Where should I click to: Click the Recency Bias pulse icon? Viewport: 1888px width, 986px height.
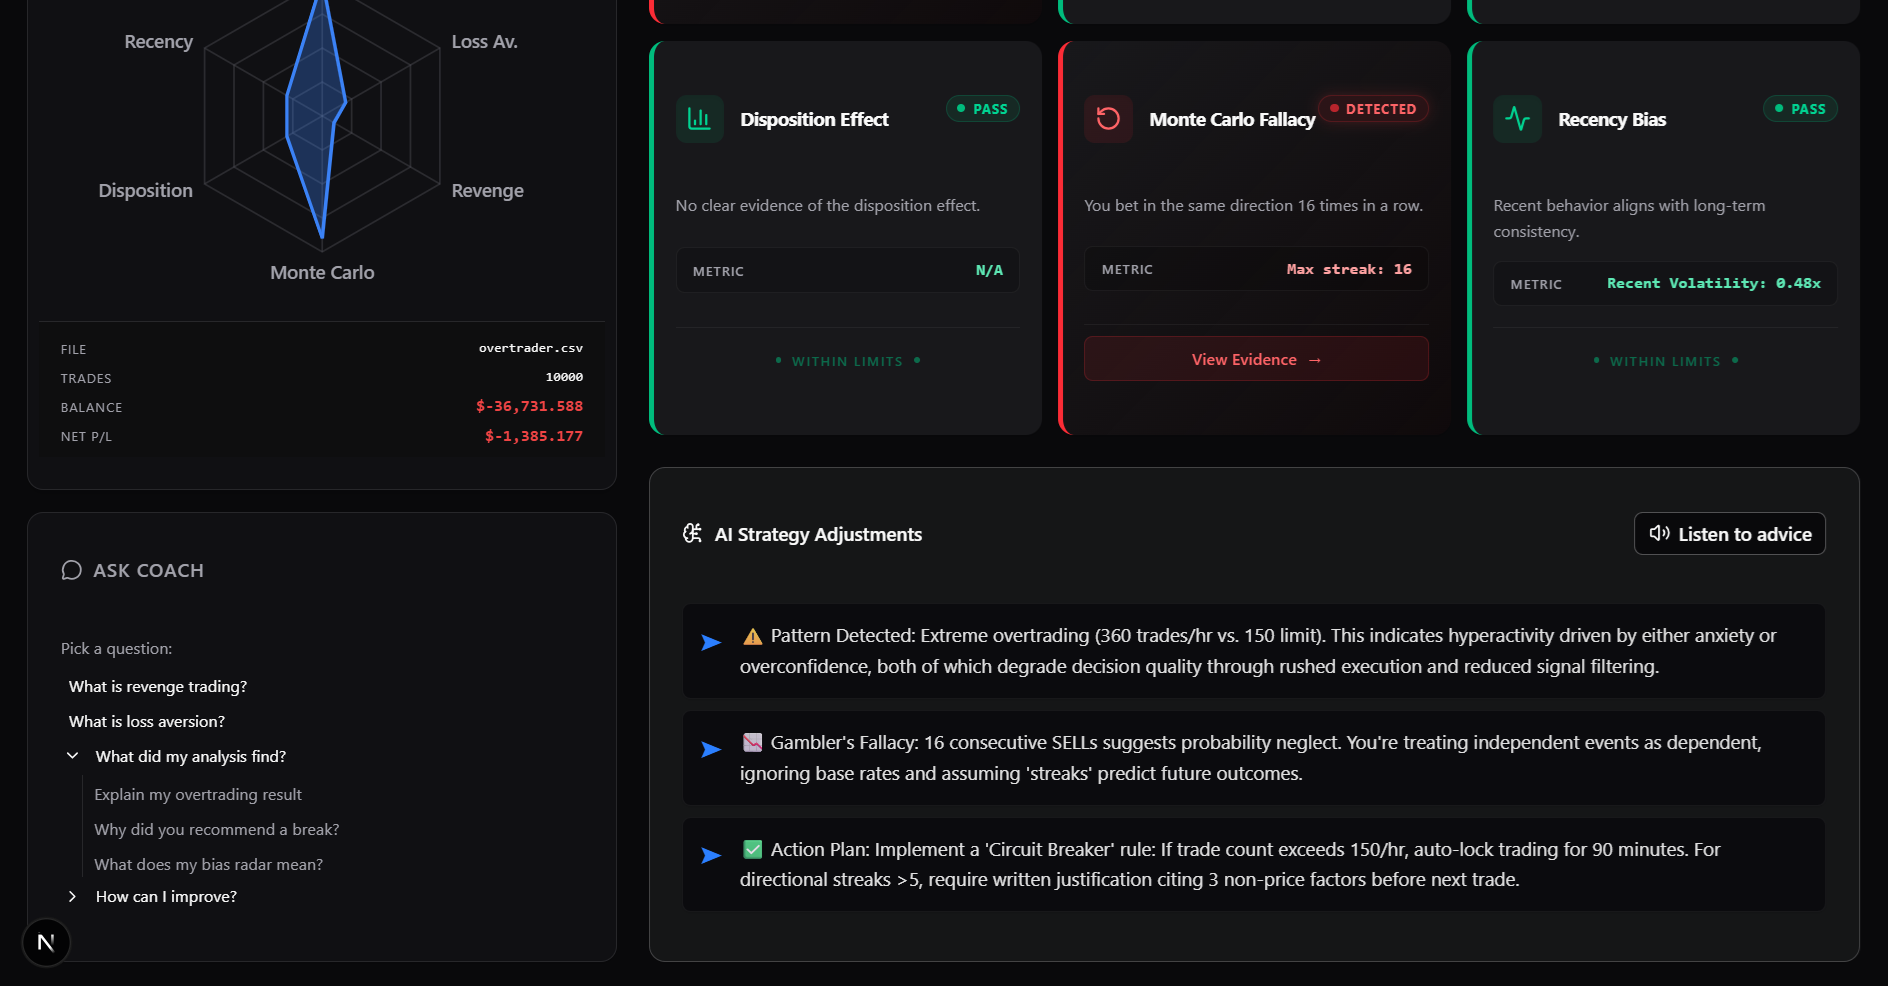click(1517, 119)
